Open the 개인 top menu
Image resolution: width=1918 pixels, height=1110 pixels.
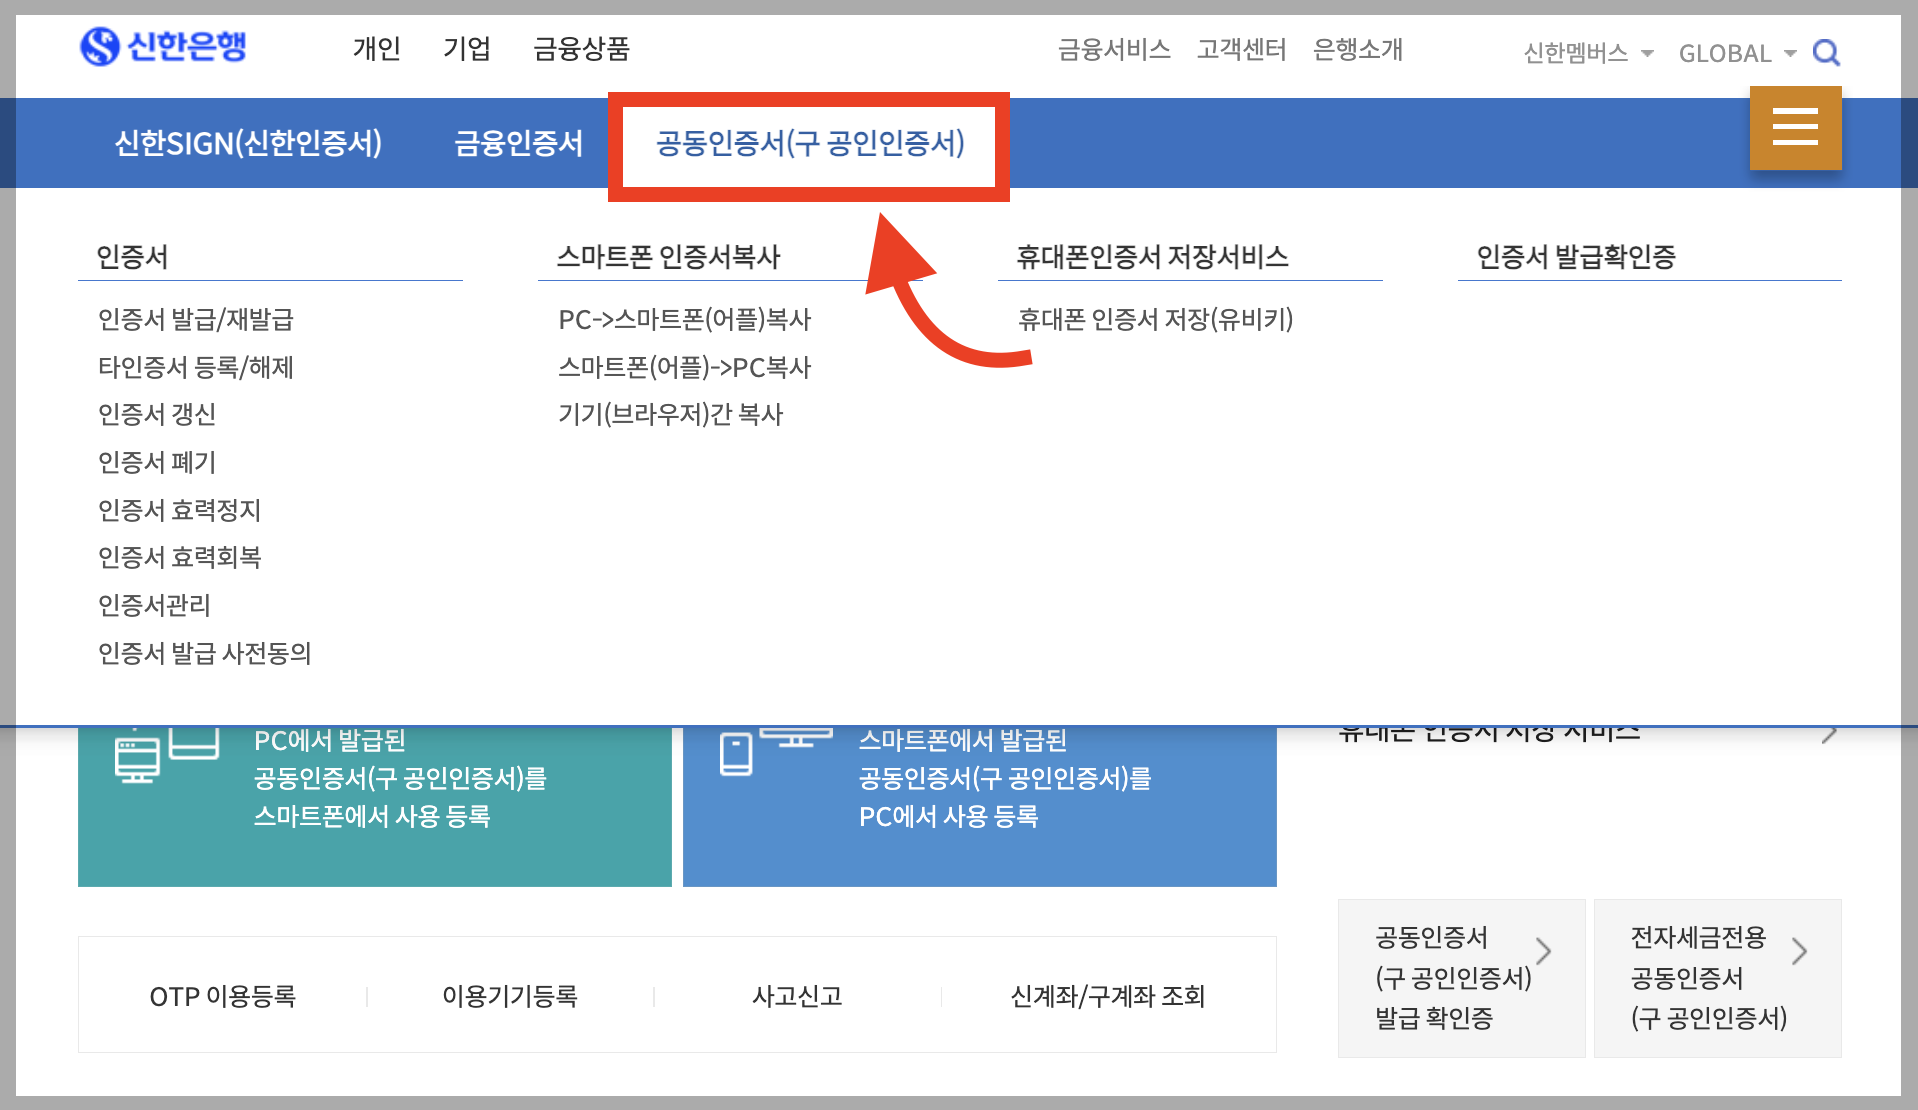376,48
